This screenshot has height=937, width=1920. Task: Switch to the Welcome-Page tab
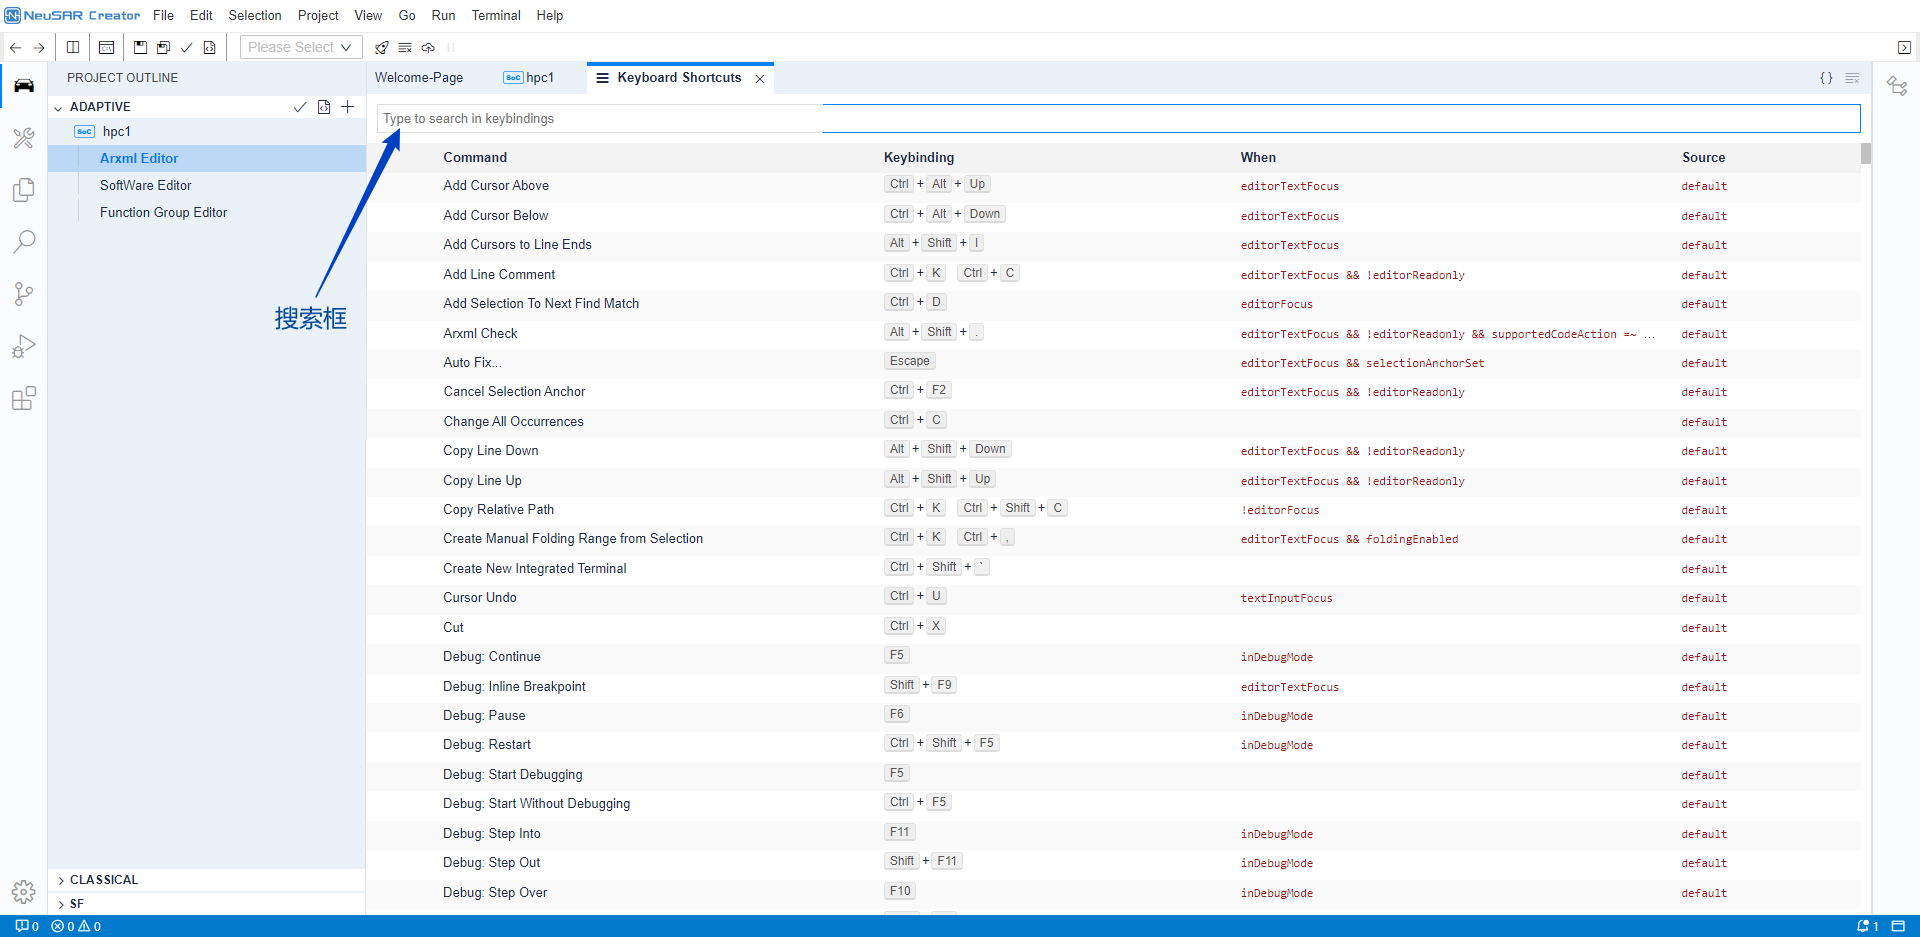pos(419,78)
